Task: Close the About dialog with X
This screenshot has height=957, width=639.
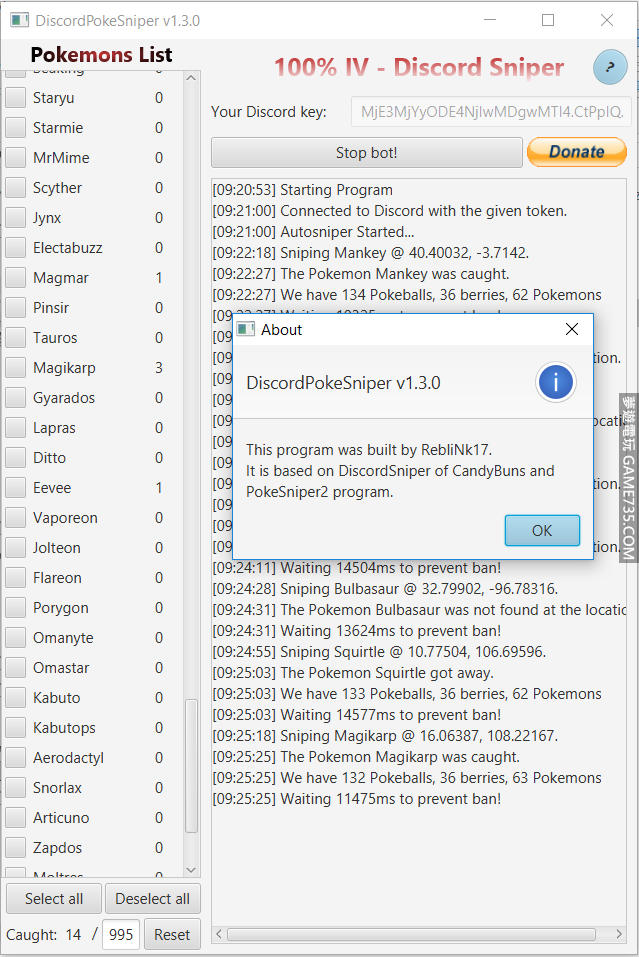Action: 572,329
